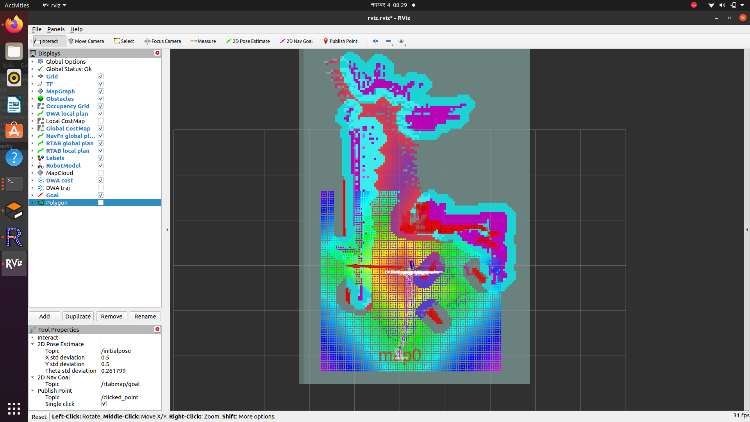Open the File menu

click(x=37, y=29)
